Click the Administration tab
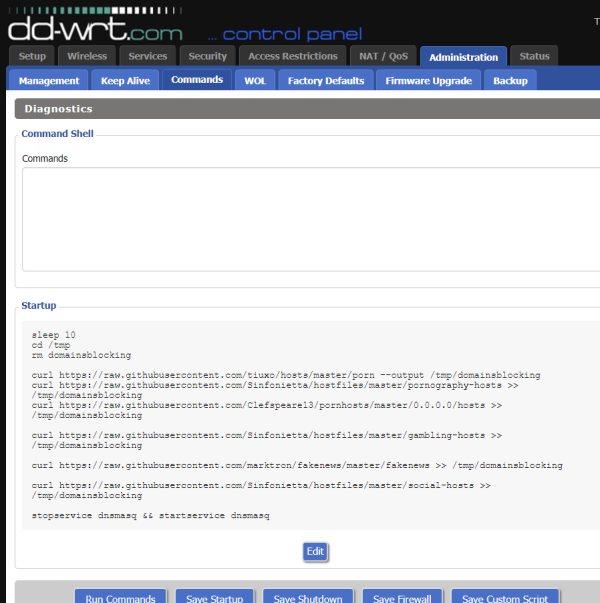The image size is (600, 603). tap(463, 57)
